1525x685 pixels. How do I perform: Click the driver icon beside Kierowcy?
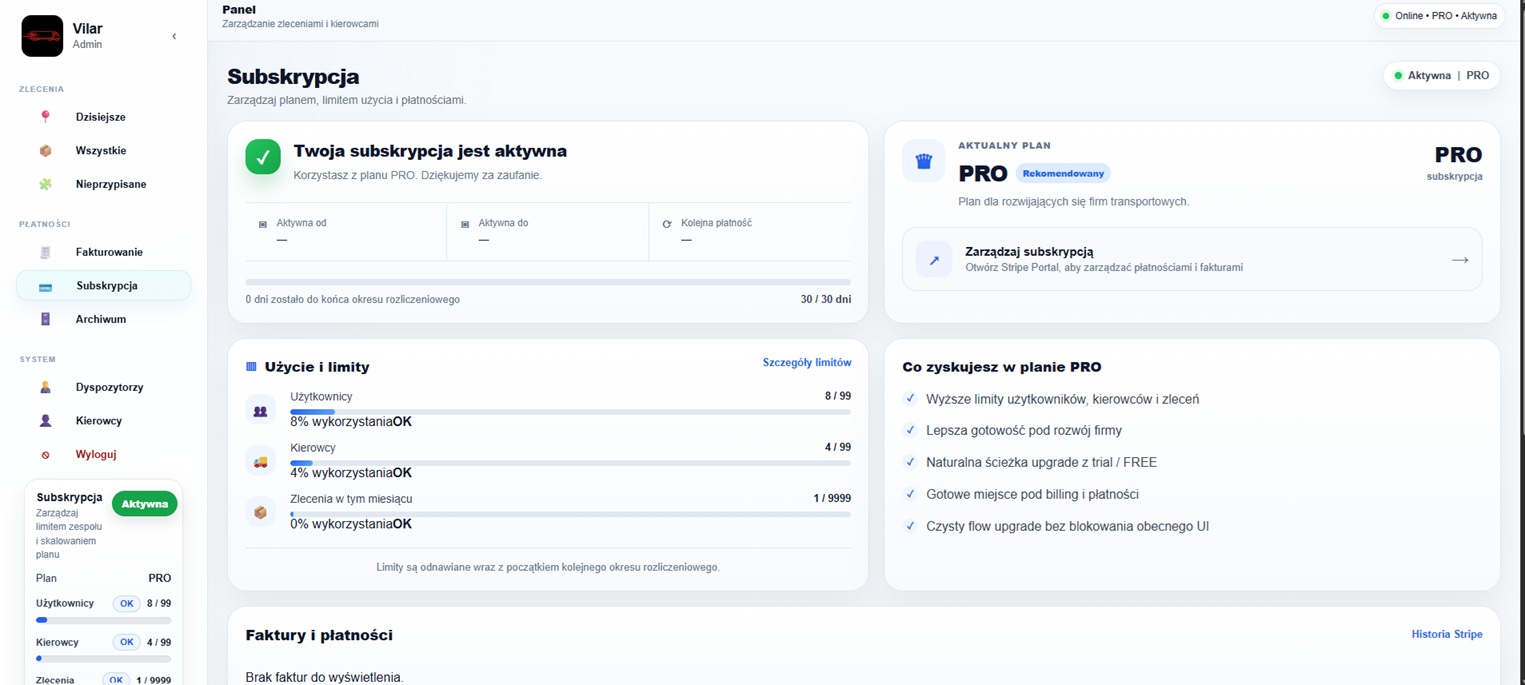[45, 421]
